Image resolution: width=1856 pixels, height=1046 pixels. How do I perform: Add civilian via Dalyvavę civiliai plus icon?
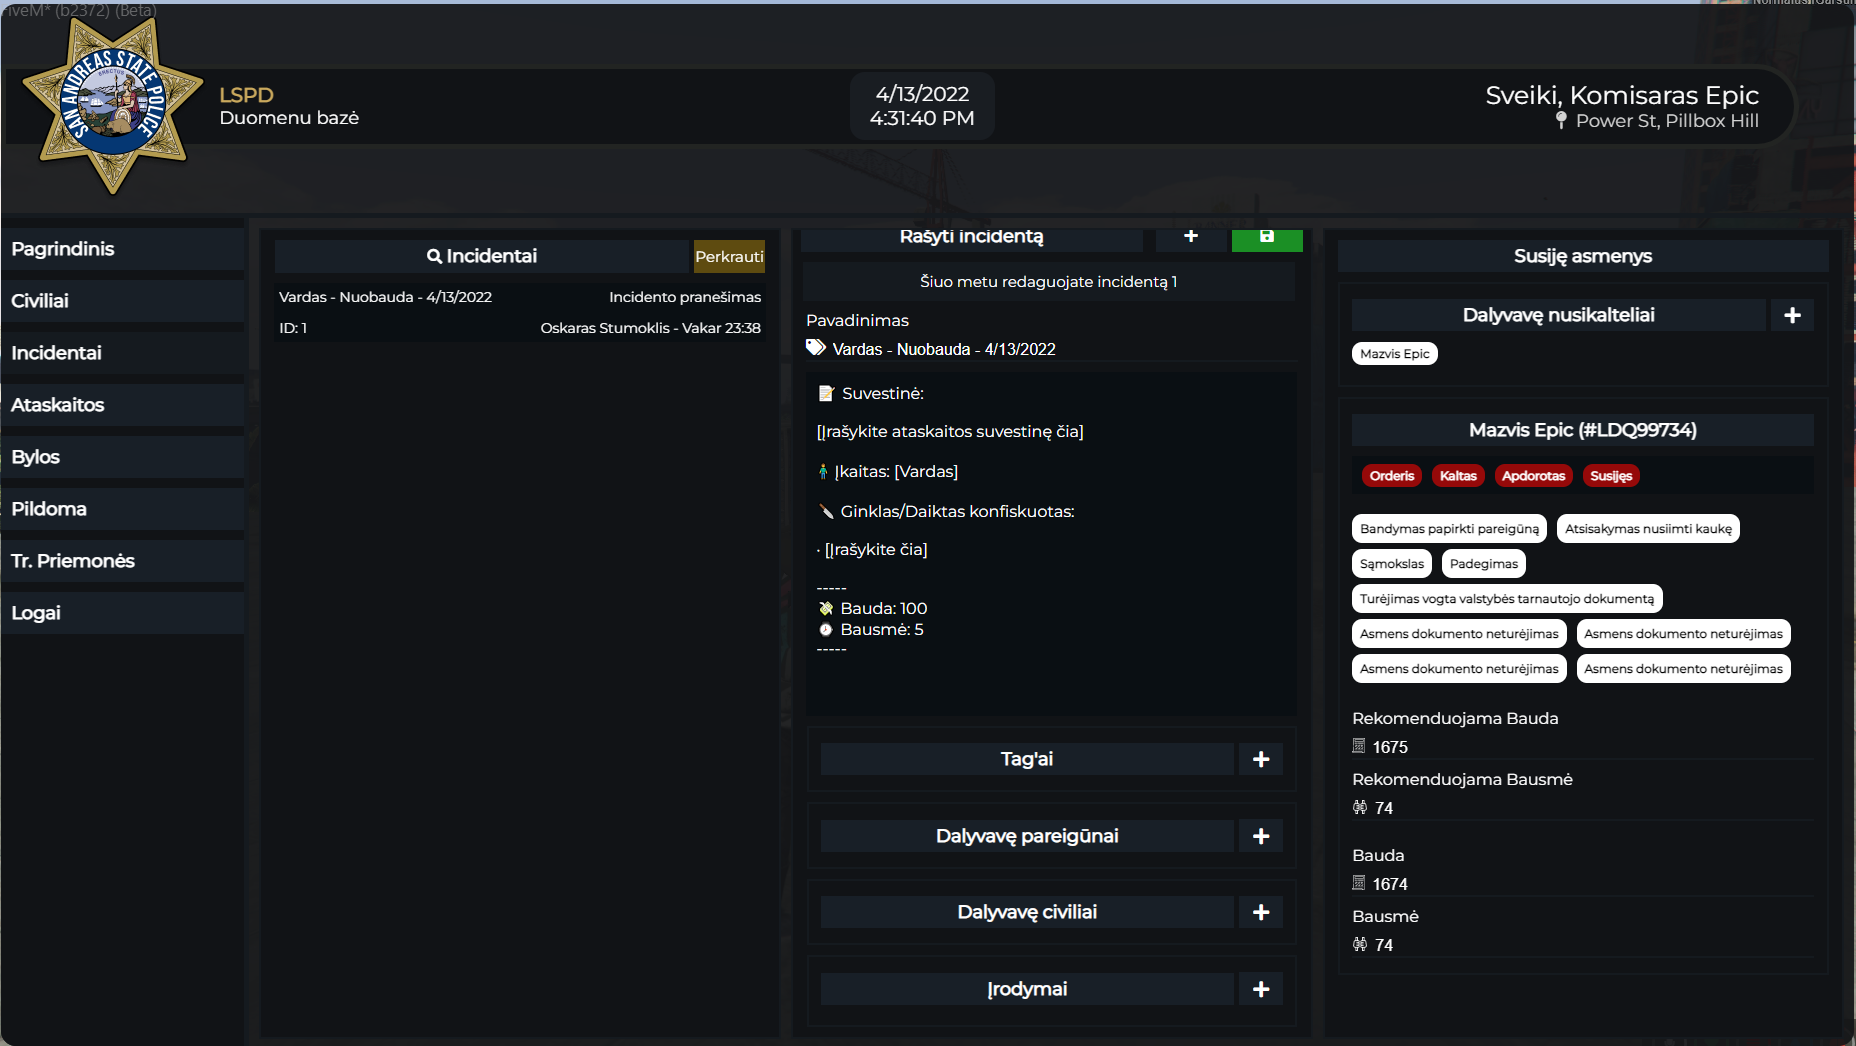[1260, 912]
